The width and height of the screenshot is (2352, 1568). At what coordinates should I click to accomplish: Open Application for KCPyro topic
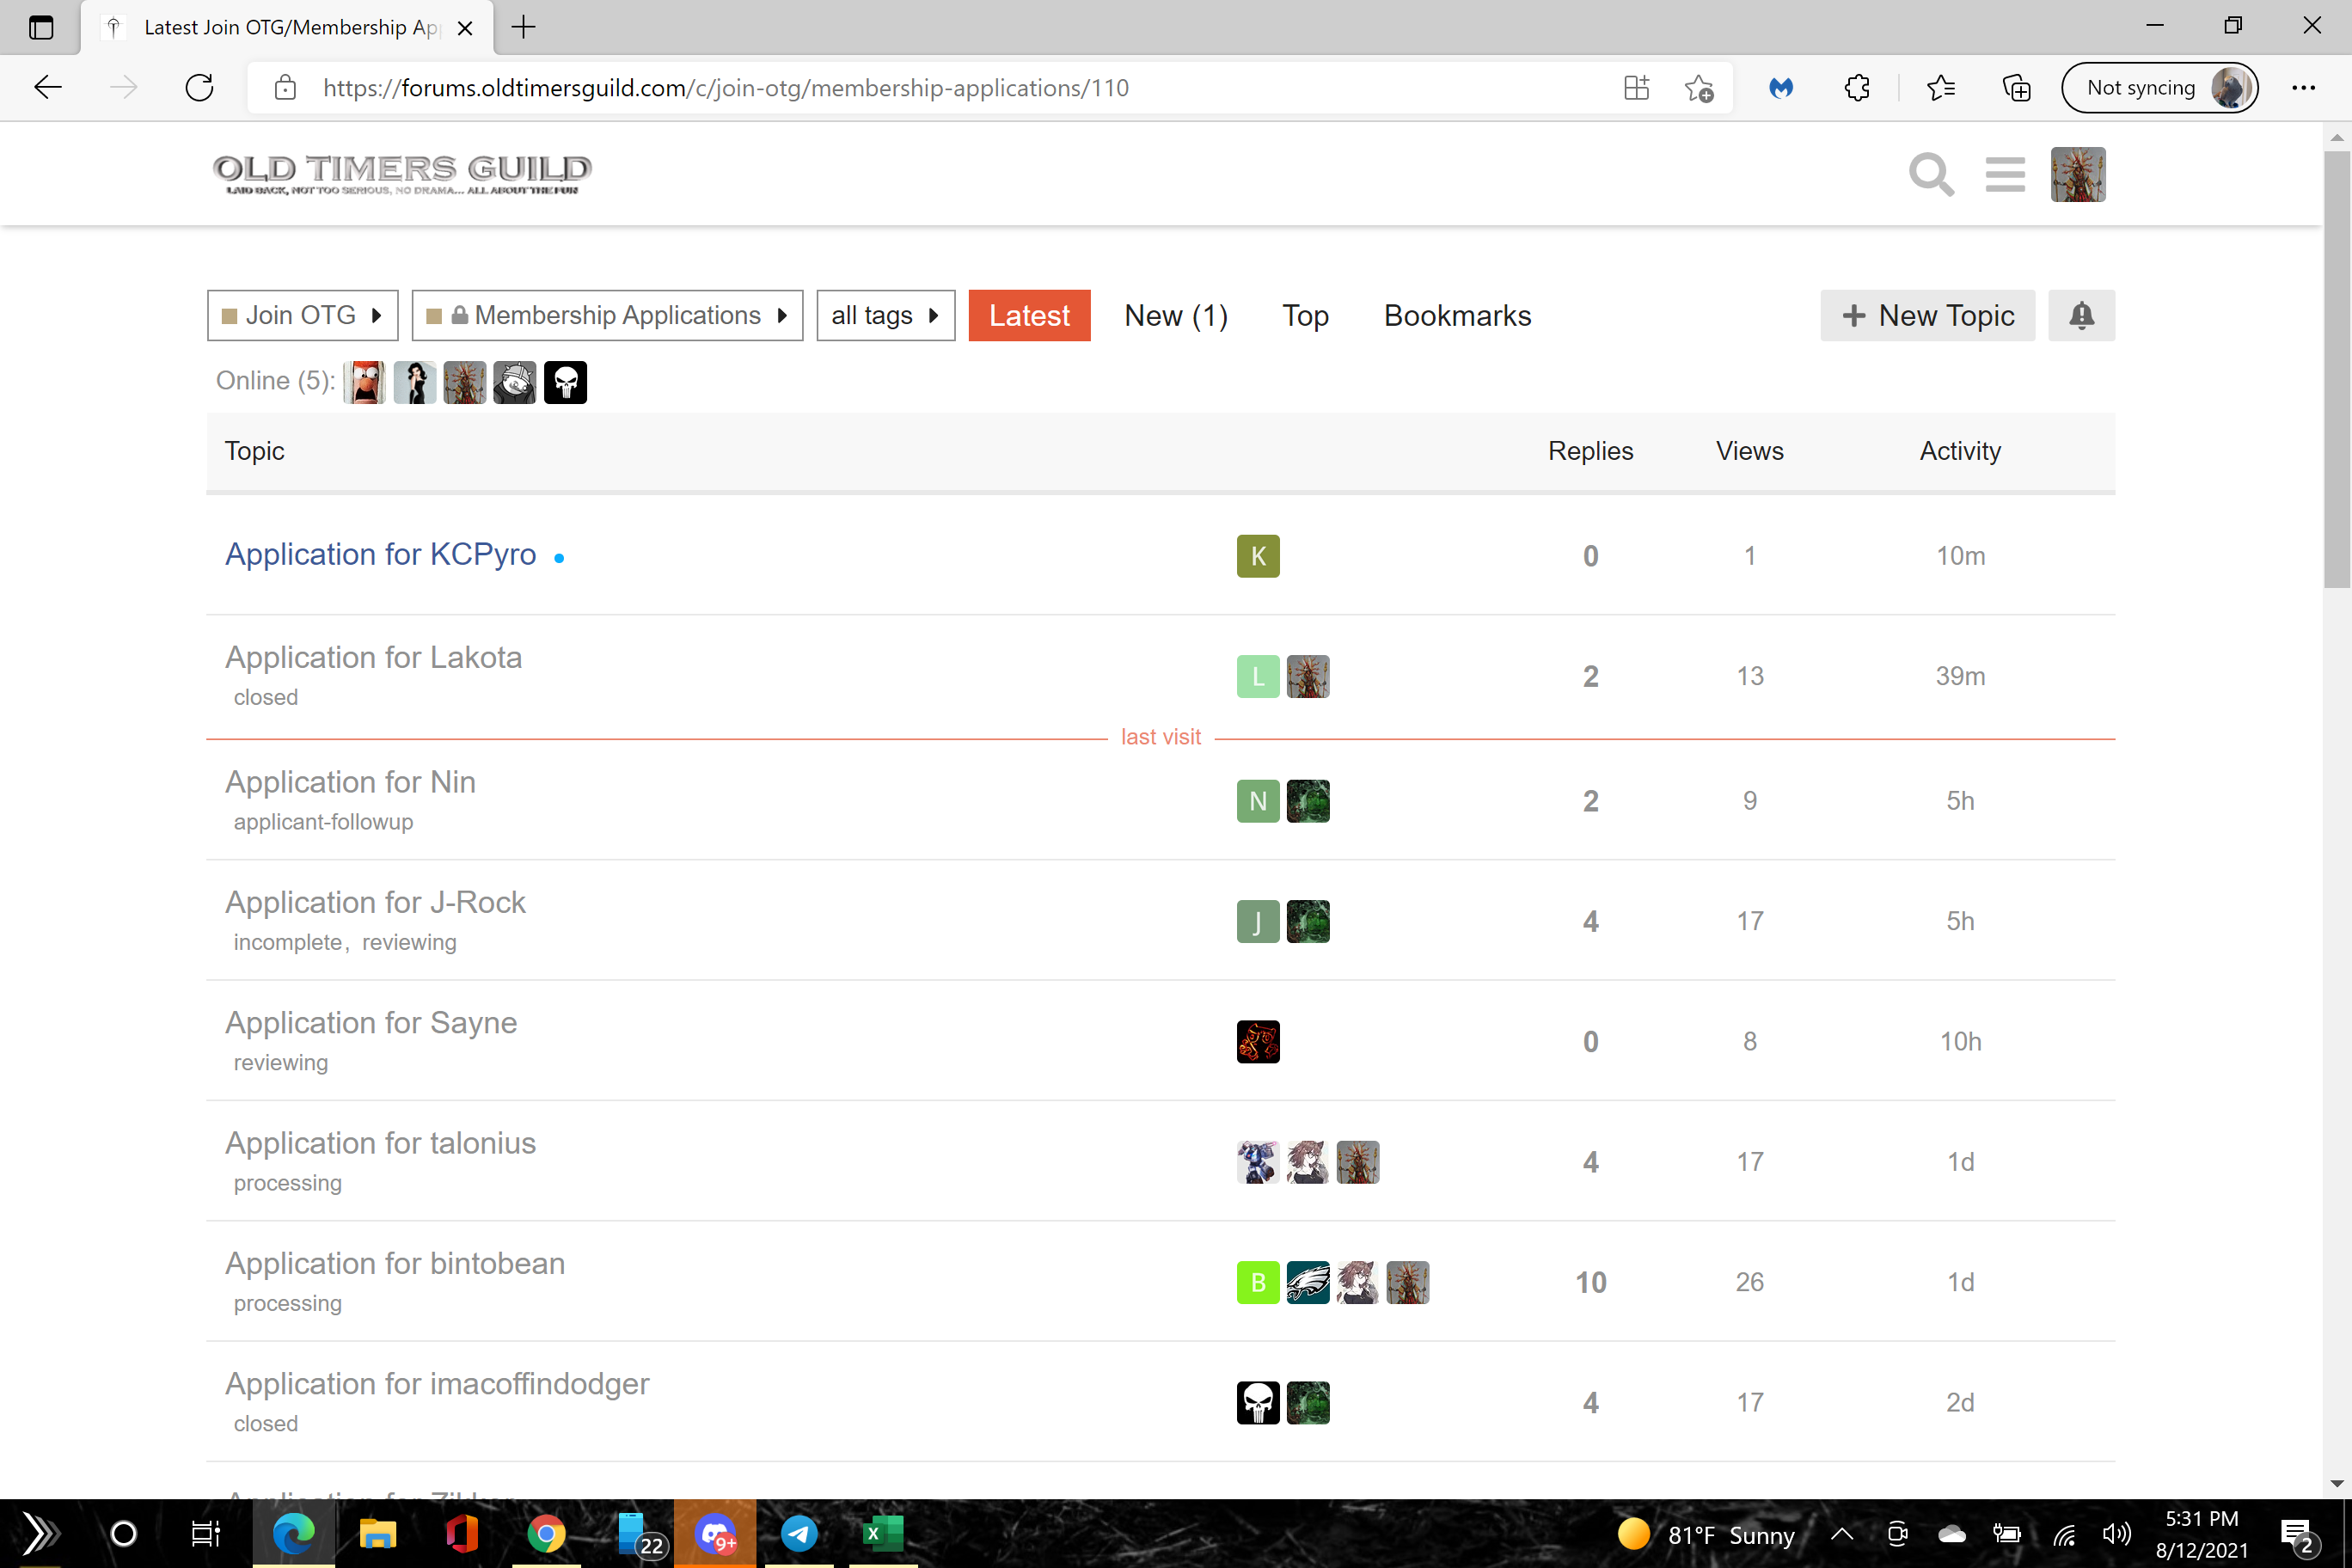coord(380,555)
